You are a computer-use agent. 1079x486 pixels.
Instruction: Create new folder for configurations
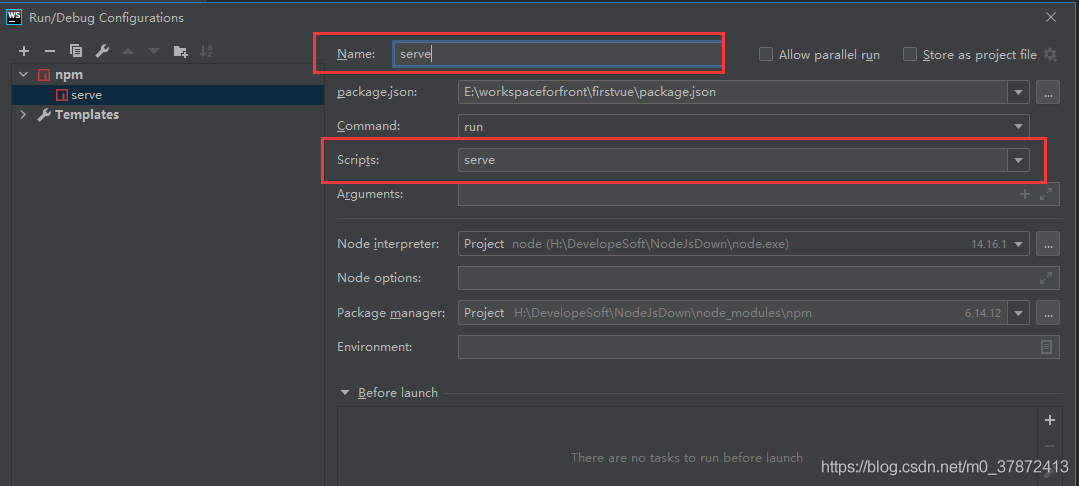click(x=180, y=51)
